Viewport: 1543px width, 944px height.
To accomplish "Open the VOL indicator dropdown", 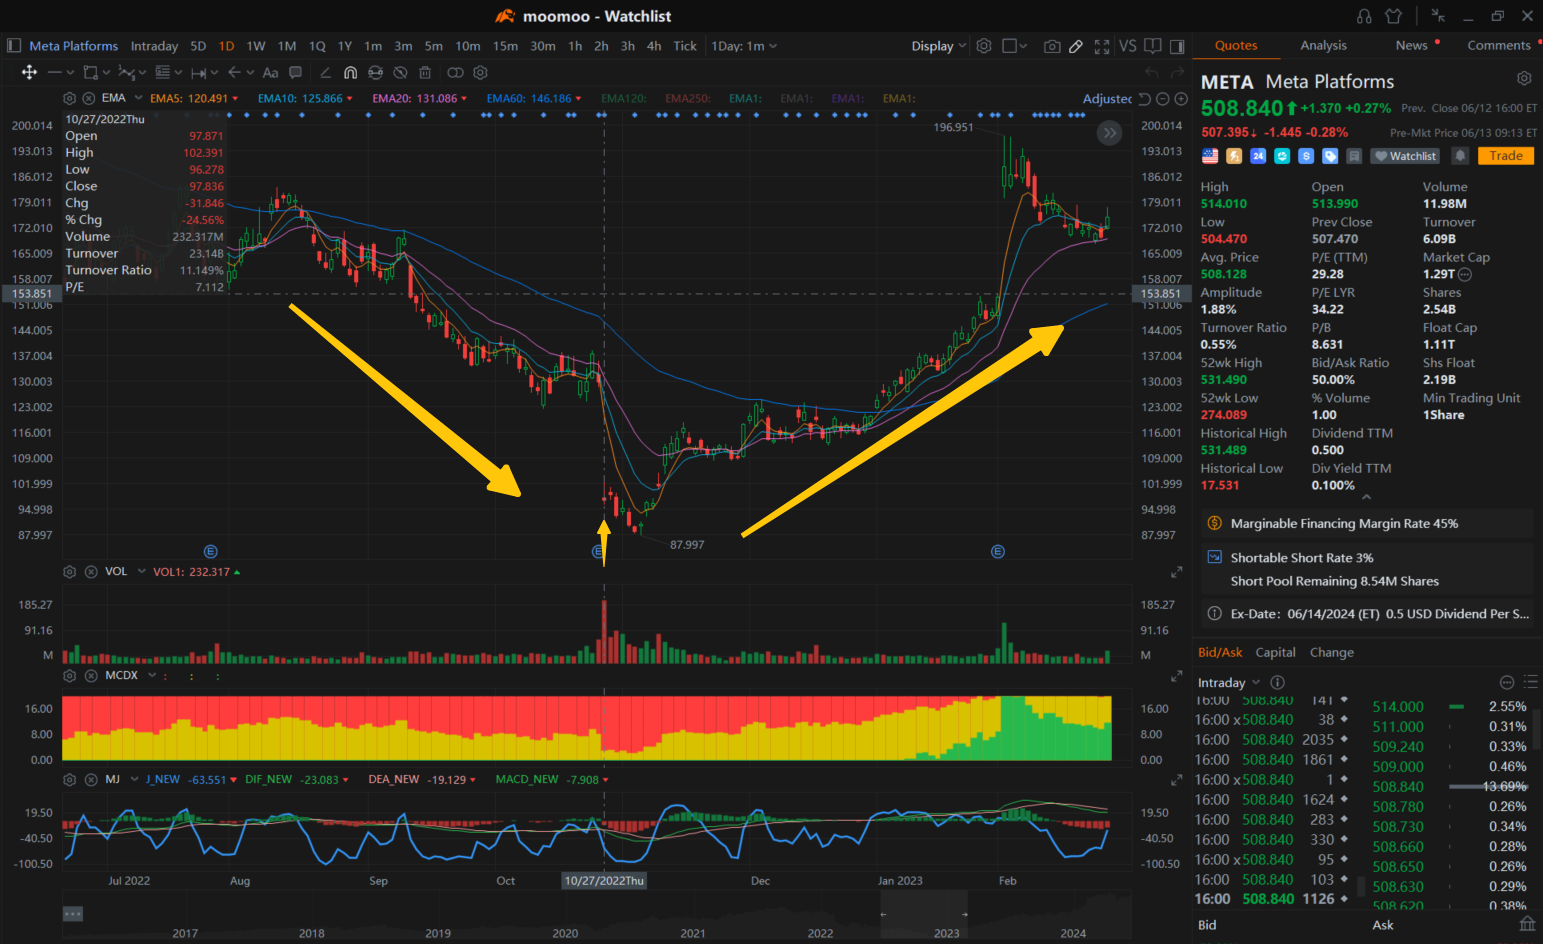I will click(x=142, y=572).
